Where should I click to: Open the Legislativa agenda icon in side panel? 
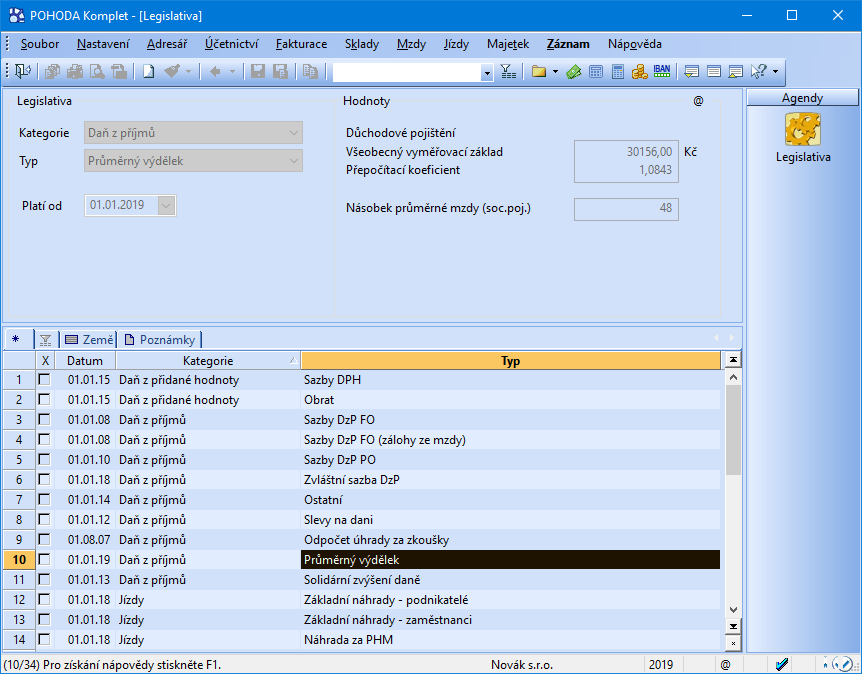coord(802,129)
